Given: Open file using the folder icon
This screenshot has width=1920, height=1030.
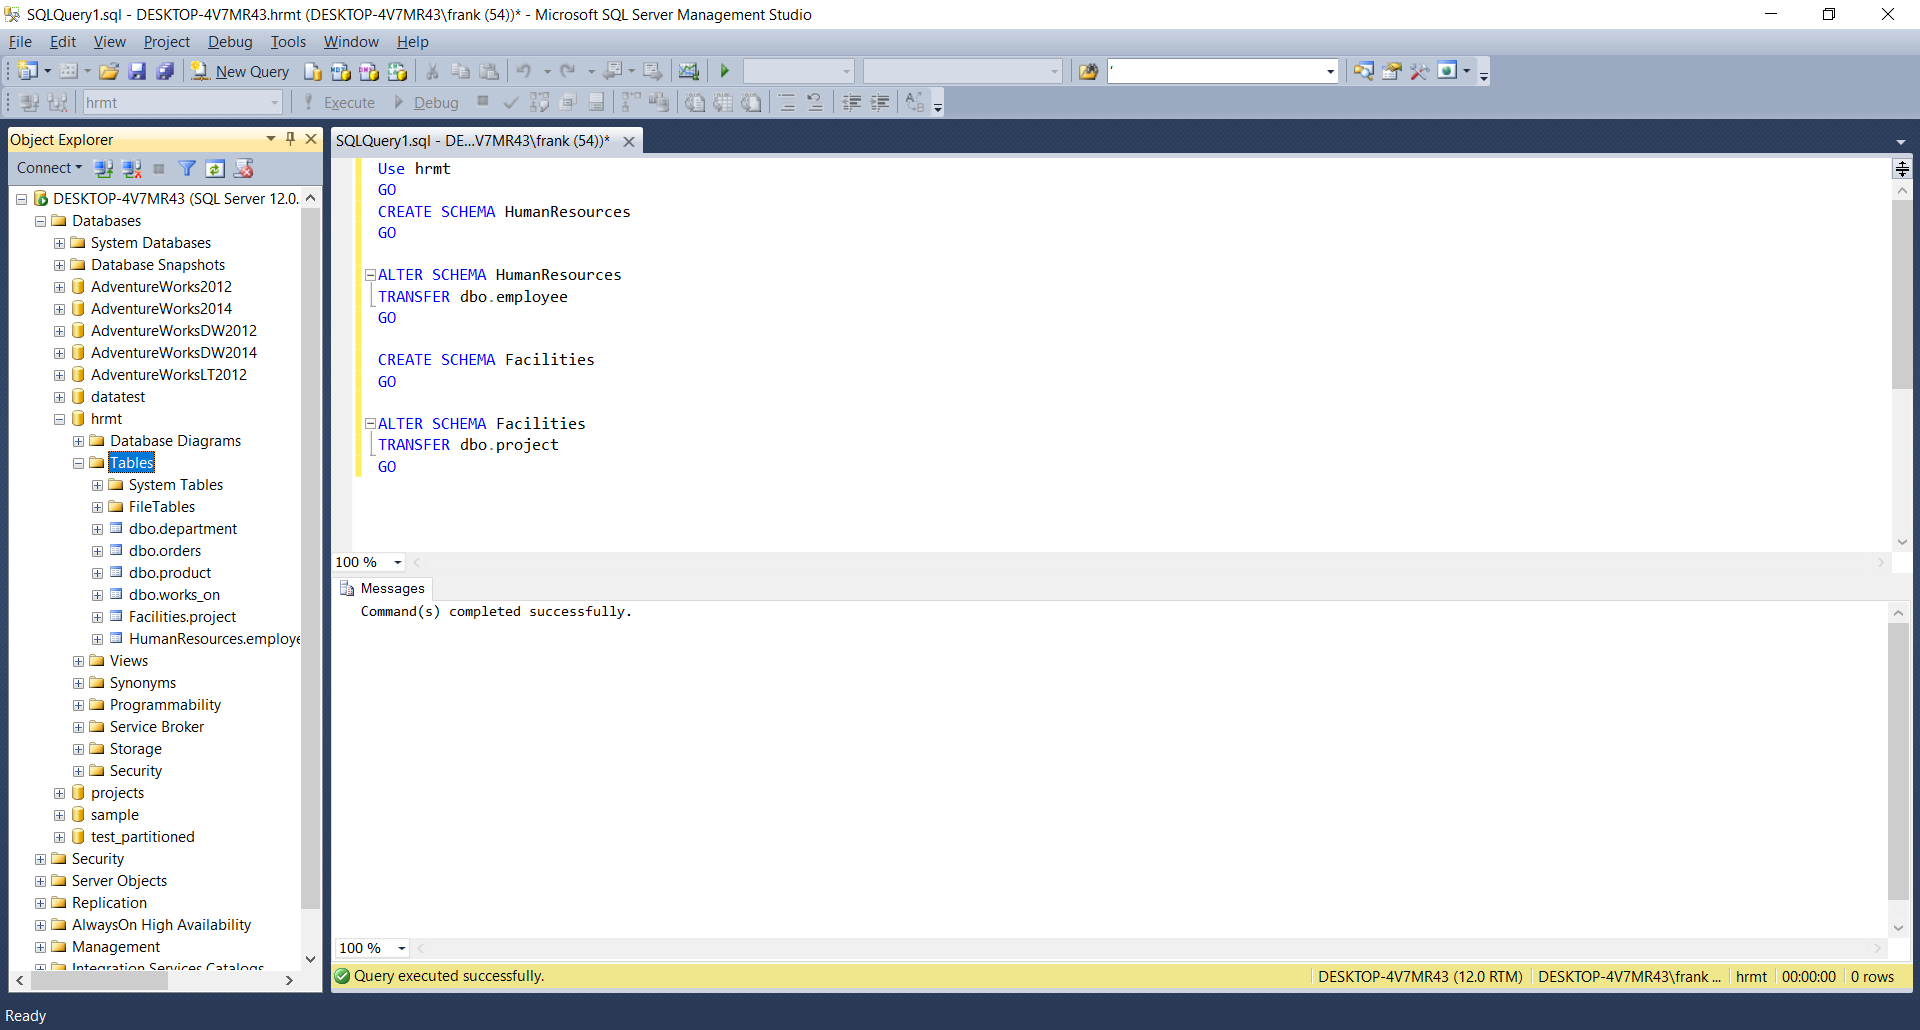Looking at the screenshot, I should pos(109,71).
